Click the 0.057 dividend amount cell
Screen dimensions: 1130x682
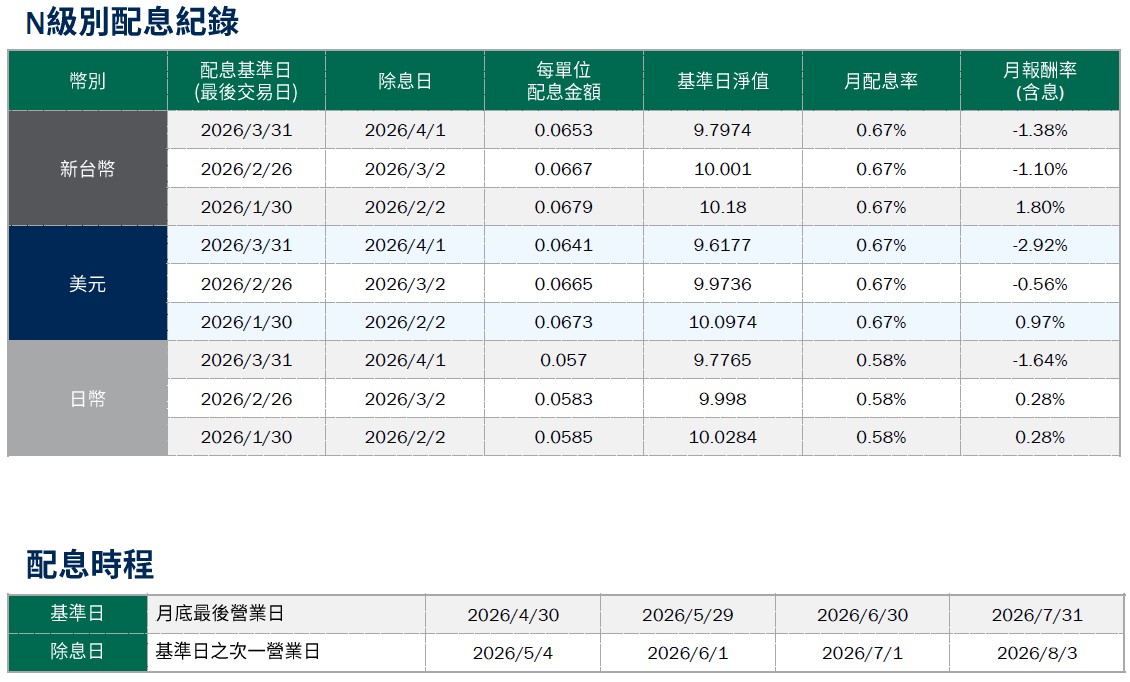[563, 360]
